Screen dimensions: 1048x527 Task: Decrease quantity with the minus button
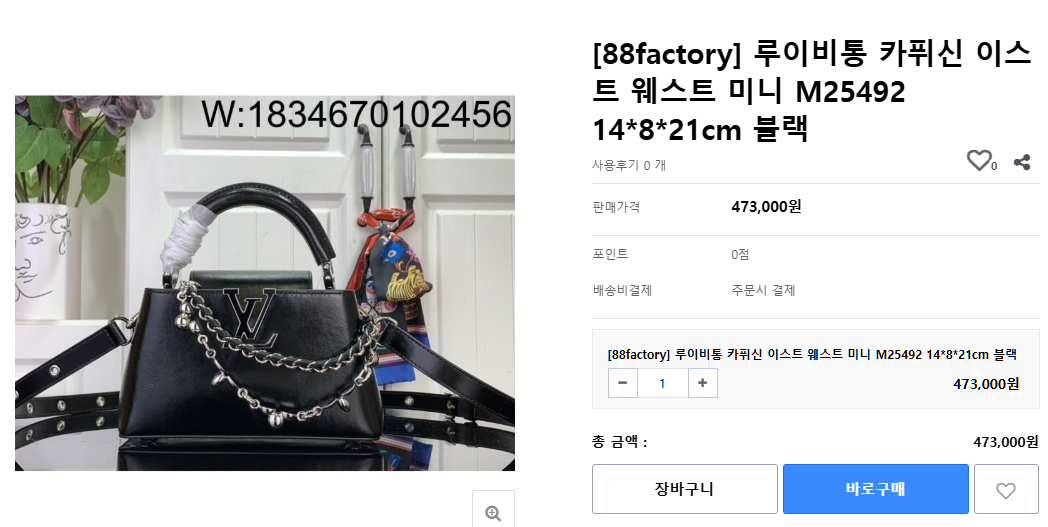click(x=623, y=383)
